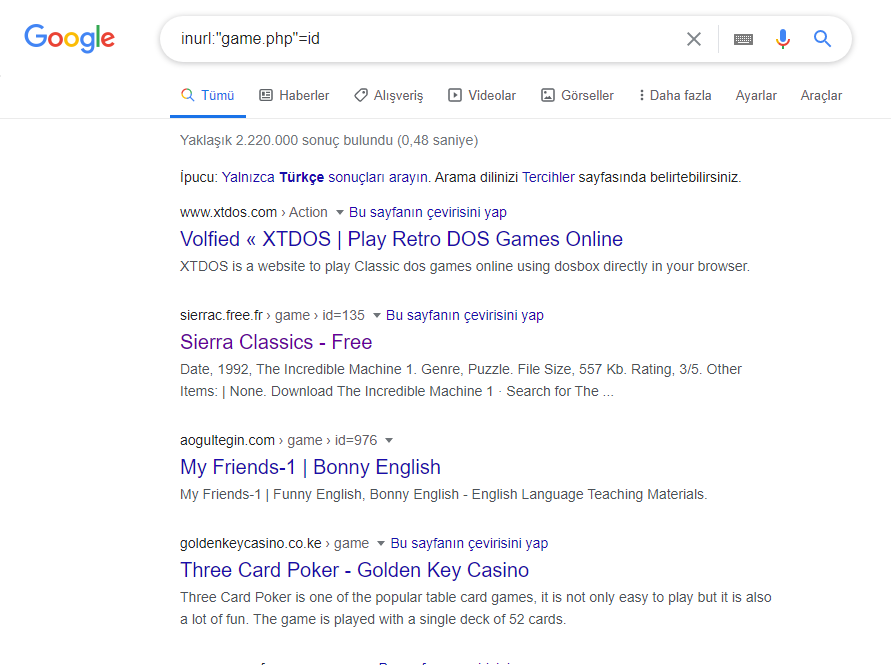Click the Date, 1992, The Incredible Machine snippet
Image resolution: width=891 pixels, height=665 pixels.
[x=461, y=380]
